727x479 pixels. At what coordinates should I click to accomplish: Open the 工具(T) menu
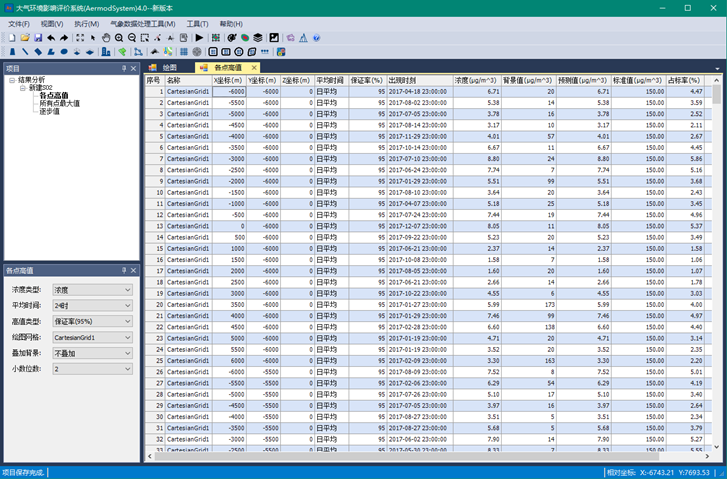(x=197, y=24)
